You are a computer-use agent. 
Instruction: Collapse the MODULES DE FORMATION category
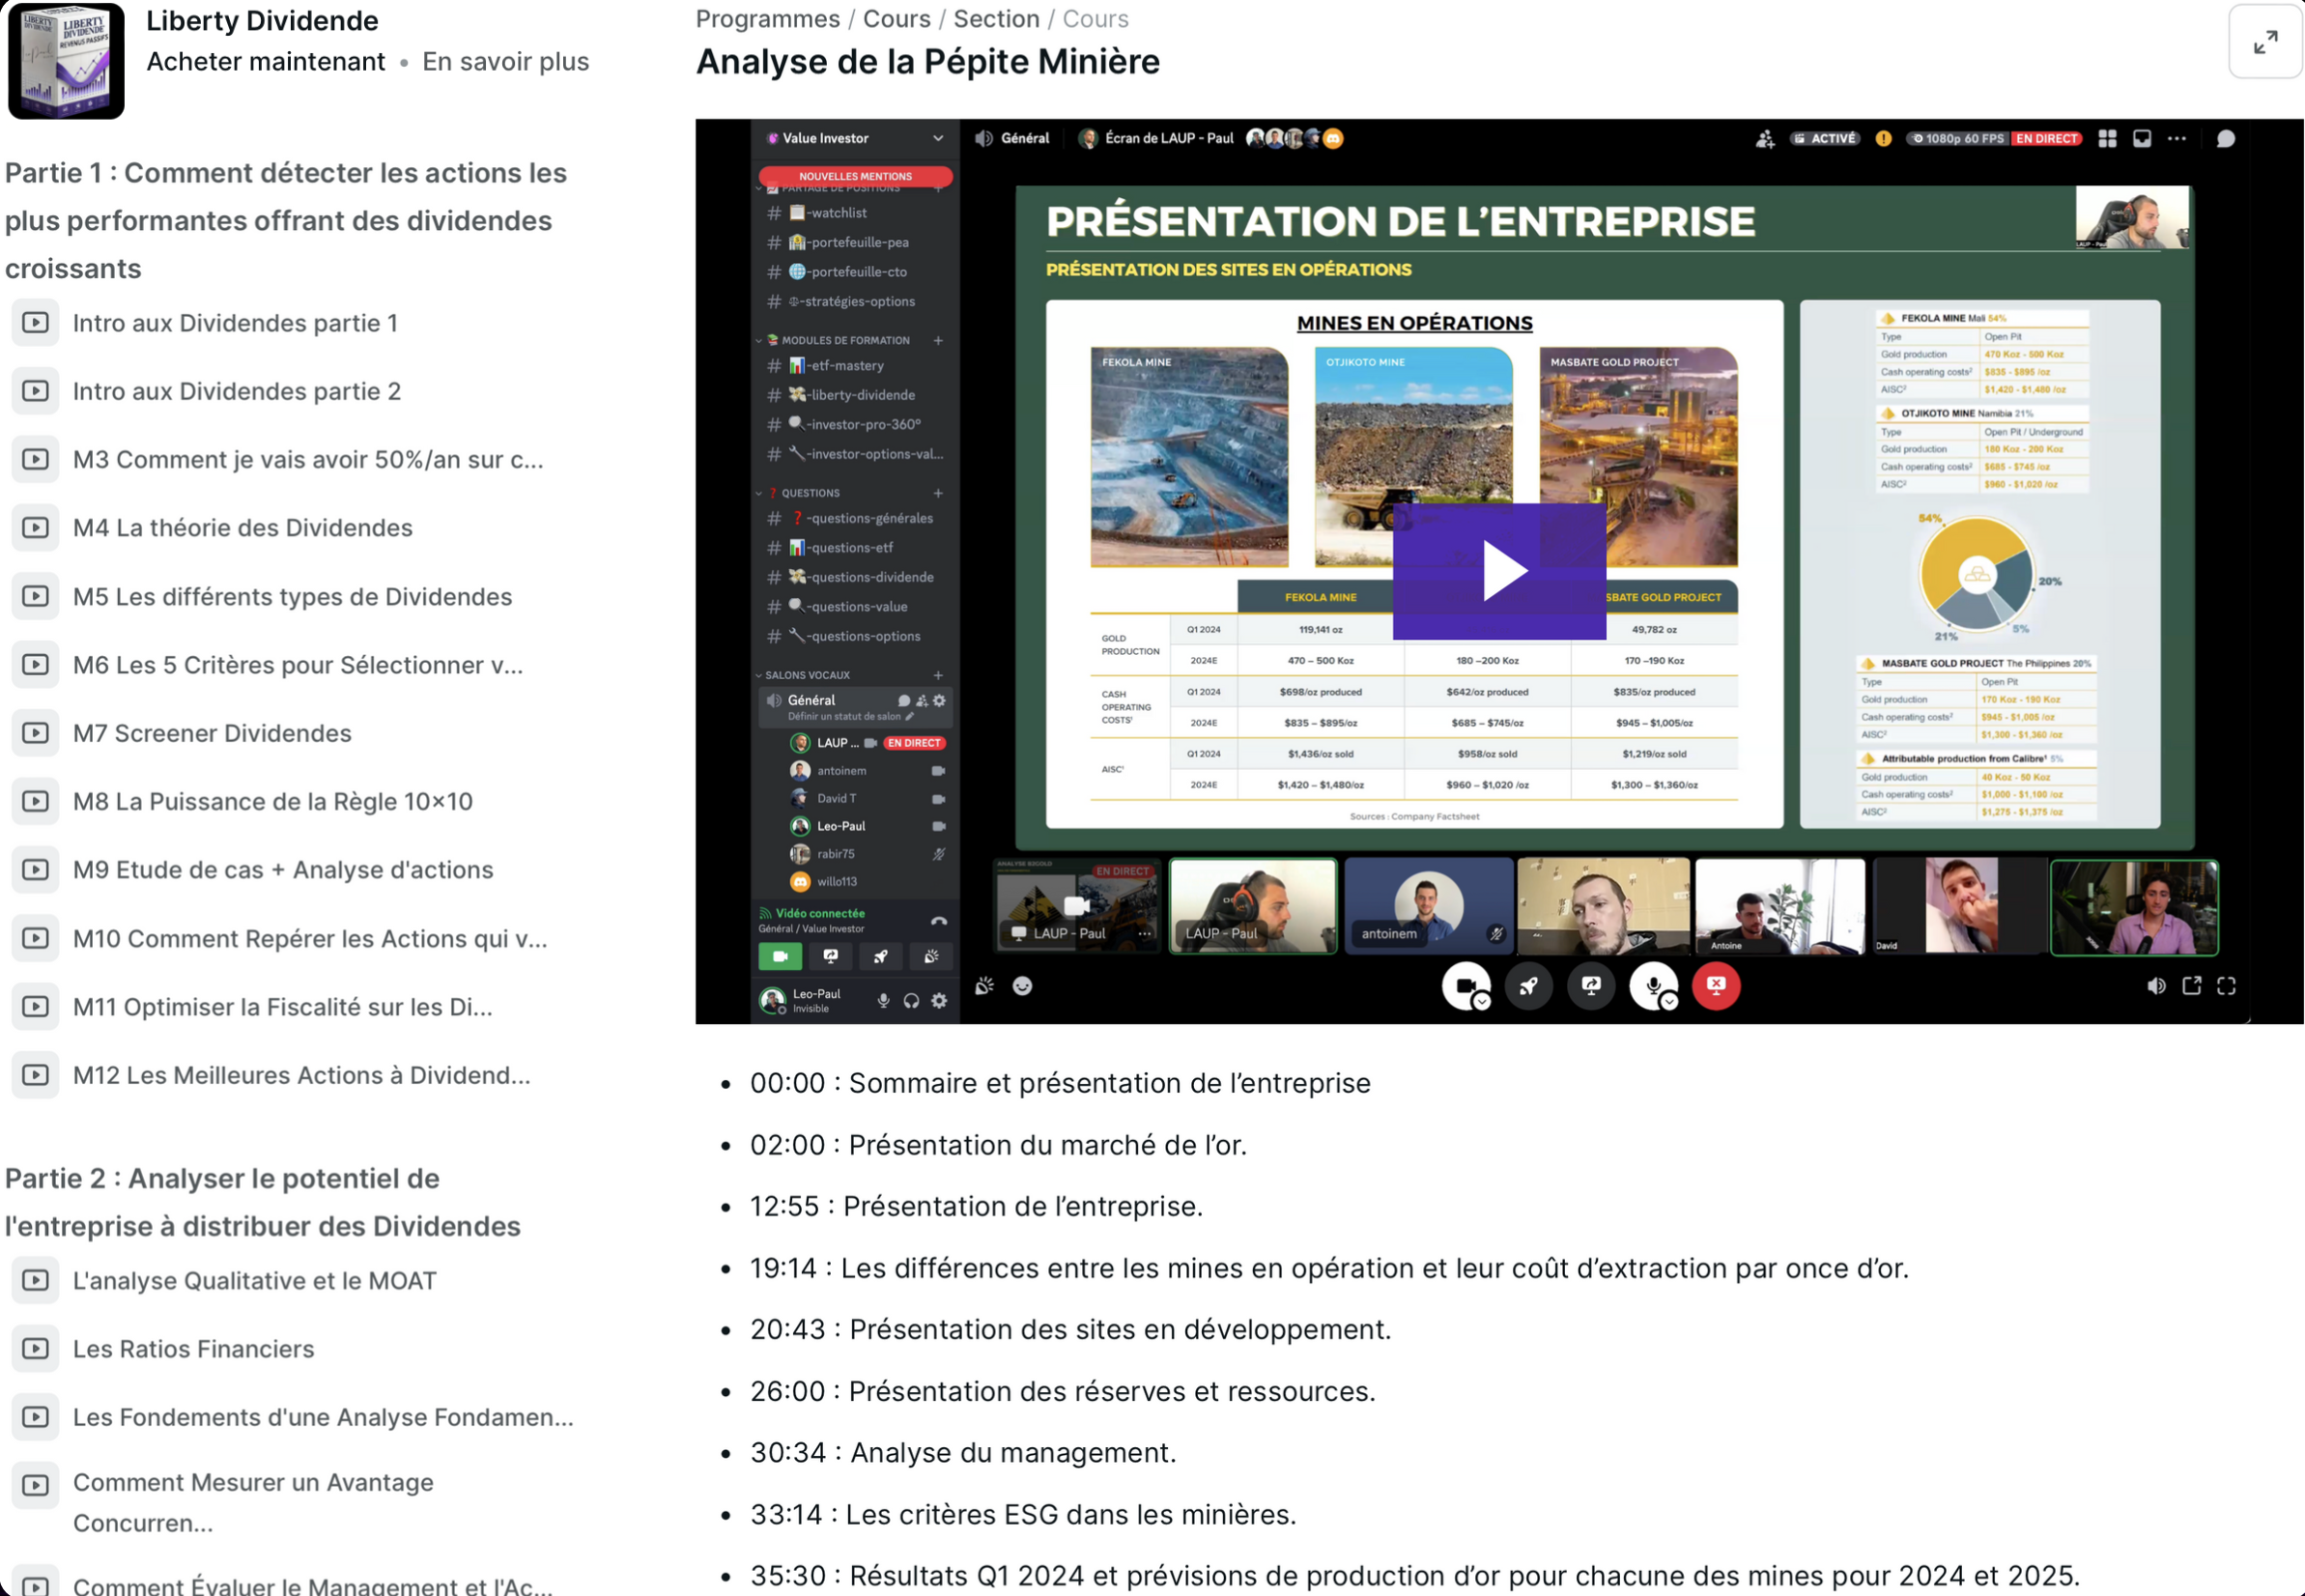pos(844,341)
